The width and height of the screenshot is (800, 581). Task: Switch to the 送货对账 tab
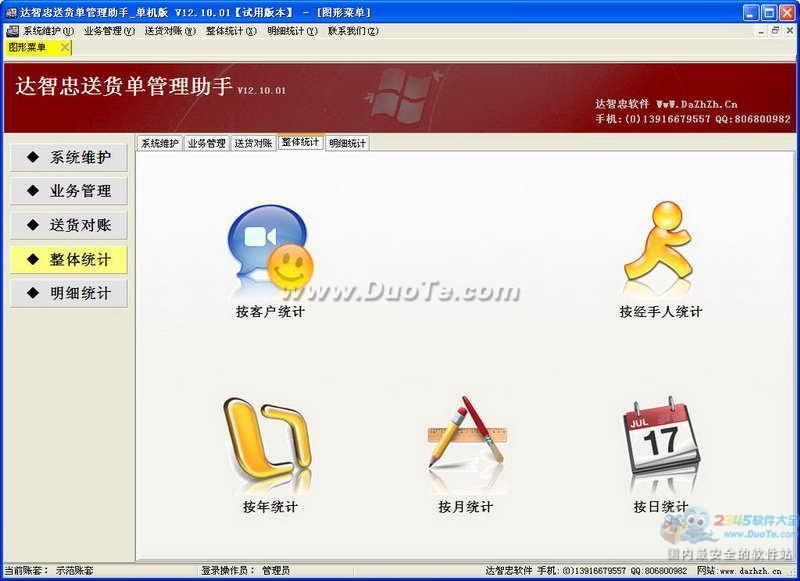[253, 144]
